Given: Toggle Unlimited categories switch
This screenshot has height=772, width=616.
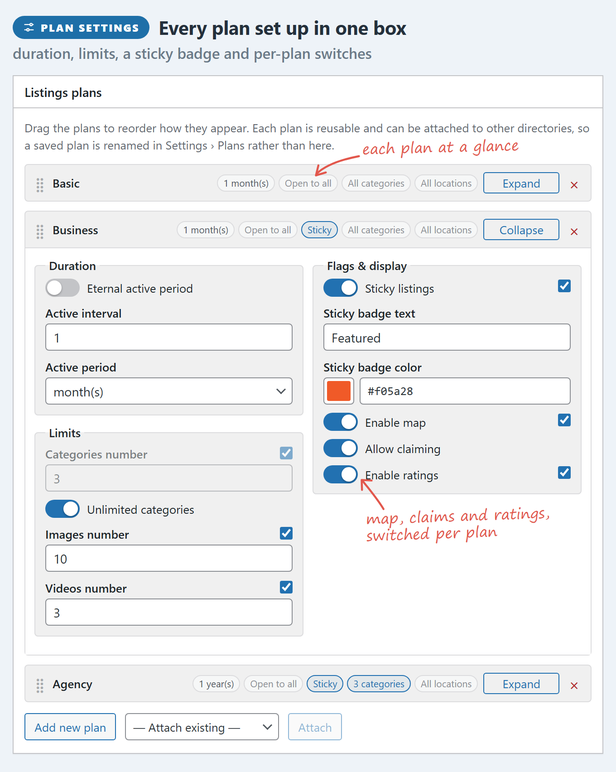Looking at the screenshot, I should pos(63,509).
